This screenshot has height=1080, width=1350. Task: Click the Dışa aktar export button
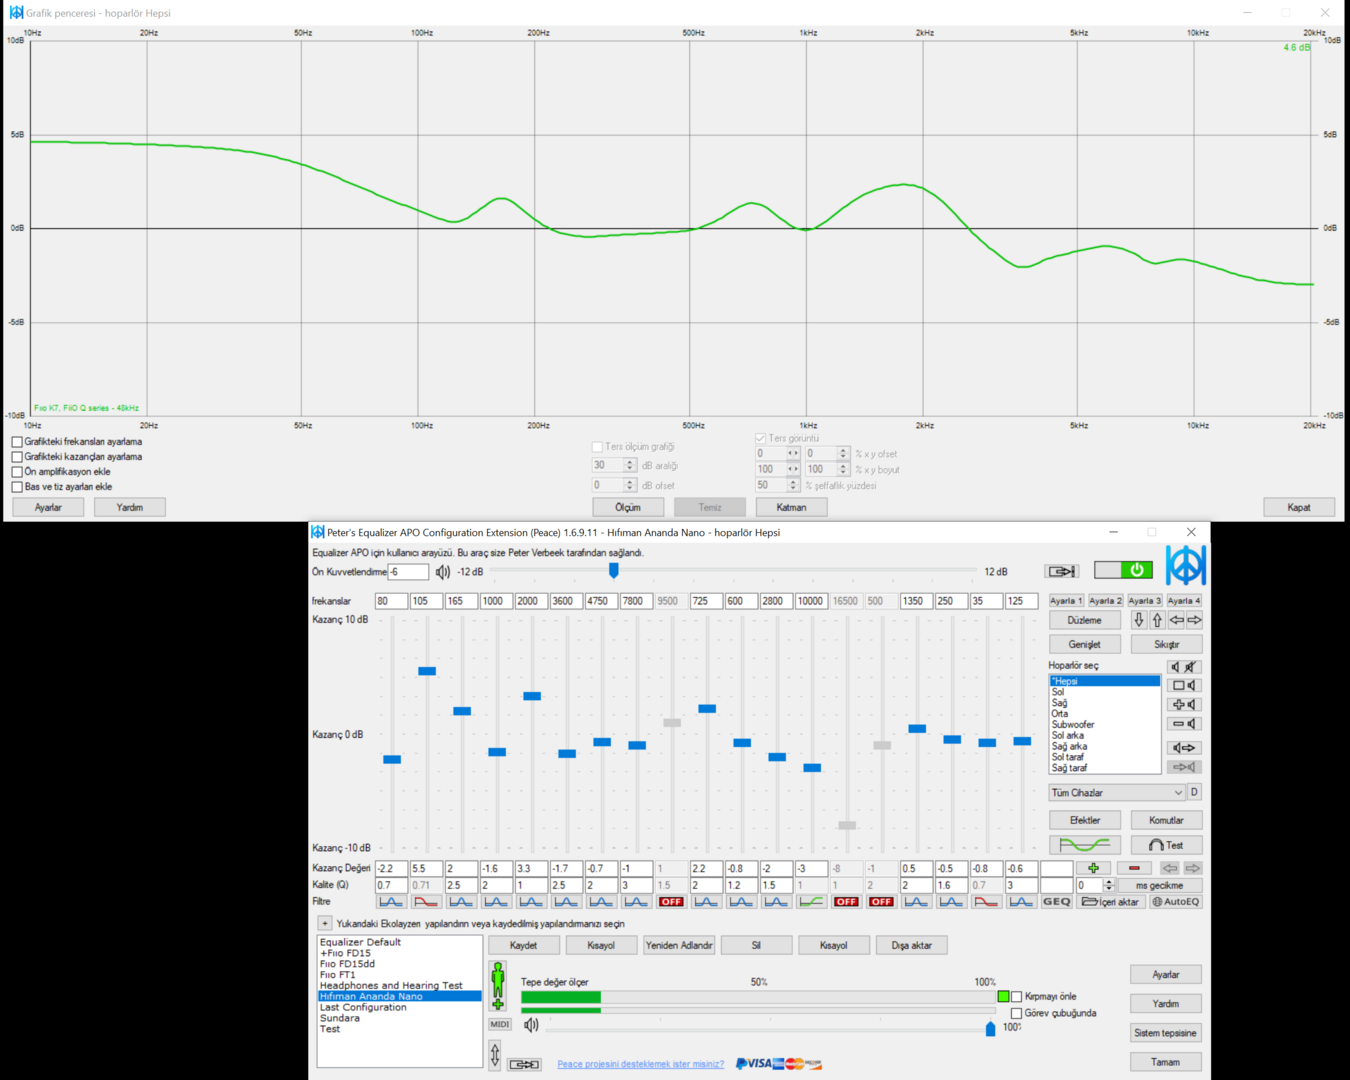(x=912, y=945)
